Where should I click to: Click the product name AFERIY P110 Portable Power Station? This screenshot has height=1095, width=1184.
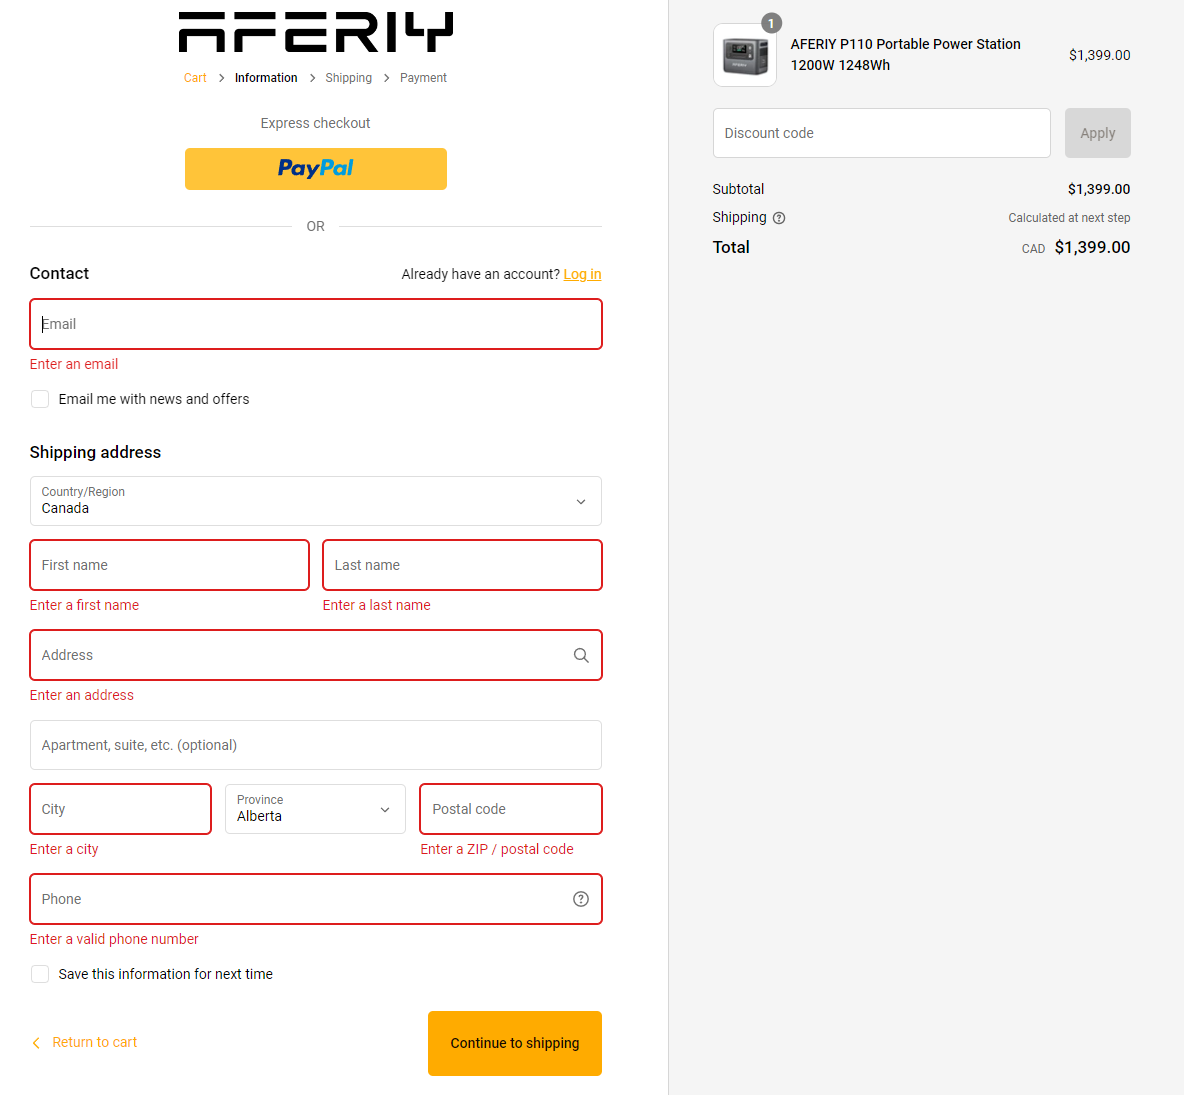click(x=905, y=54)
